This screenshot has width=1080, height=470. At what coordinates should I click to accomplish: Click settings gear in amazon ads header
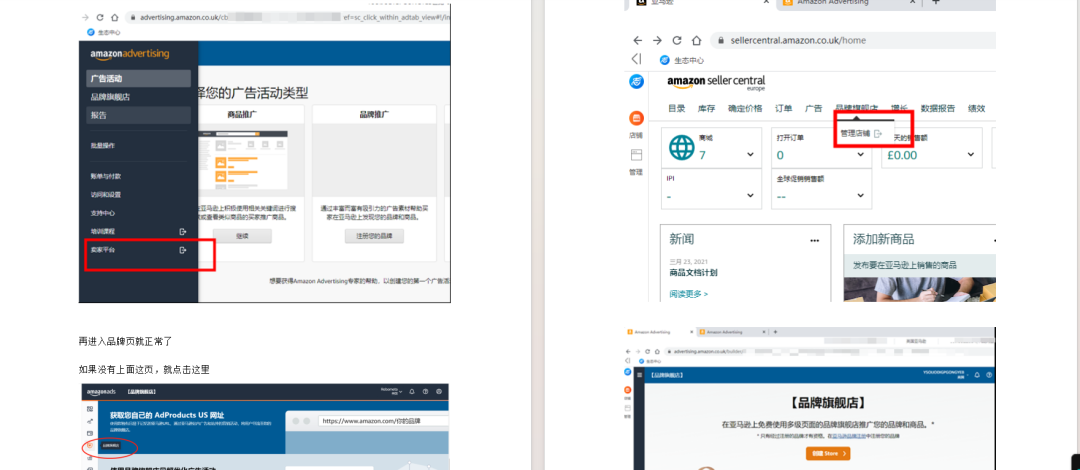[x=439, y=391]
